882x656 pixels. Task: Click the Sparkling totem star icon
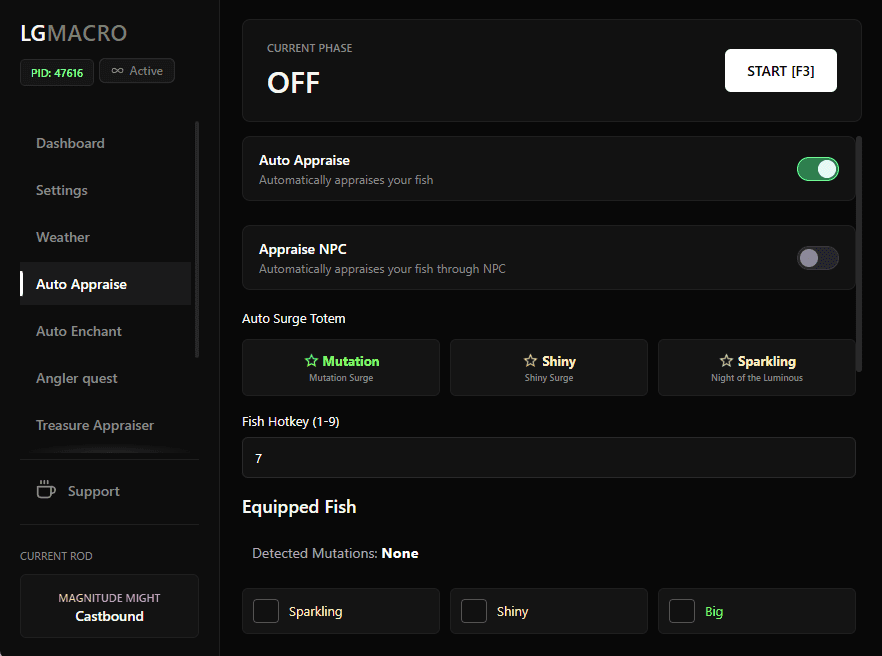pyautogui.click(x=726, y=361)
